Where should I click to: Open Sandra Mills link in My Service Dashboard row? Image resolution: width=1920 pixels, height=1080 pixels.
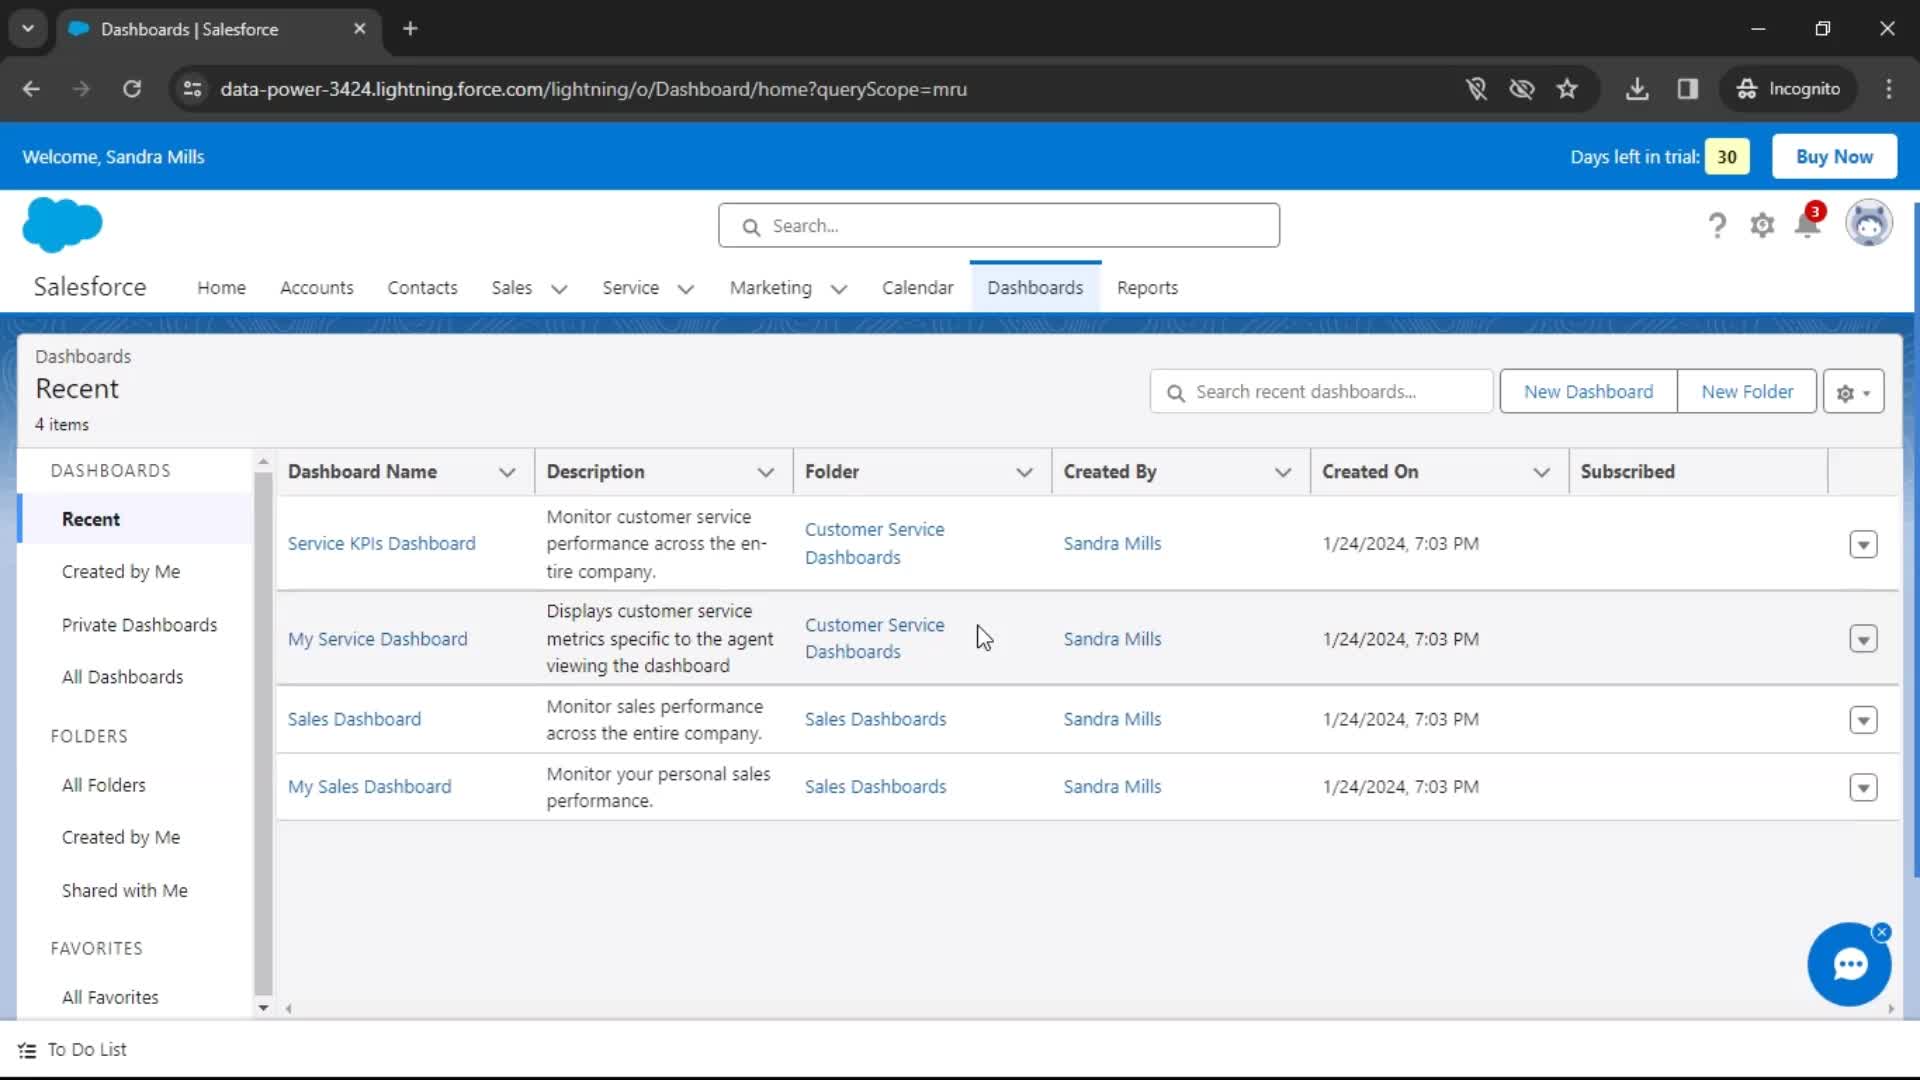point(1112,639)
